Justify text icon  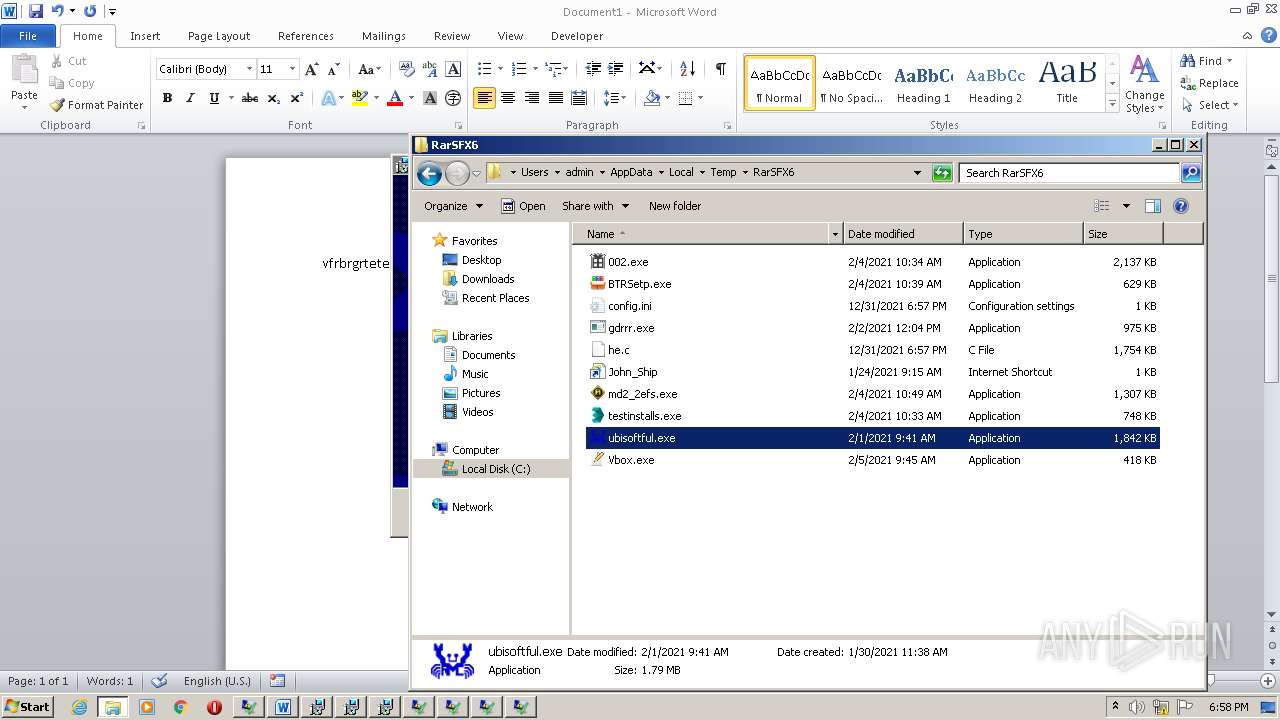click(555, 98)
